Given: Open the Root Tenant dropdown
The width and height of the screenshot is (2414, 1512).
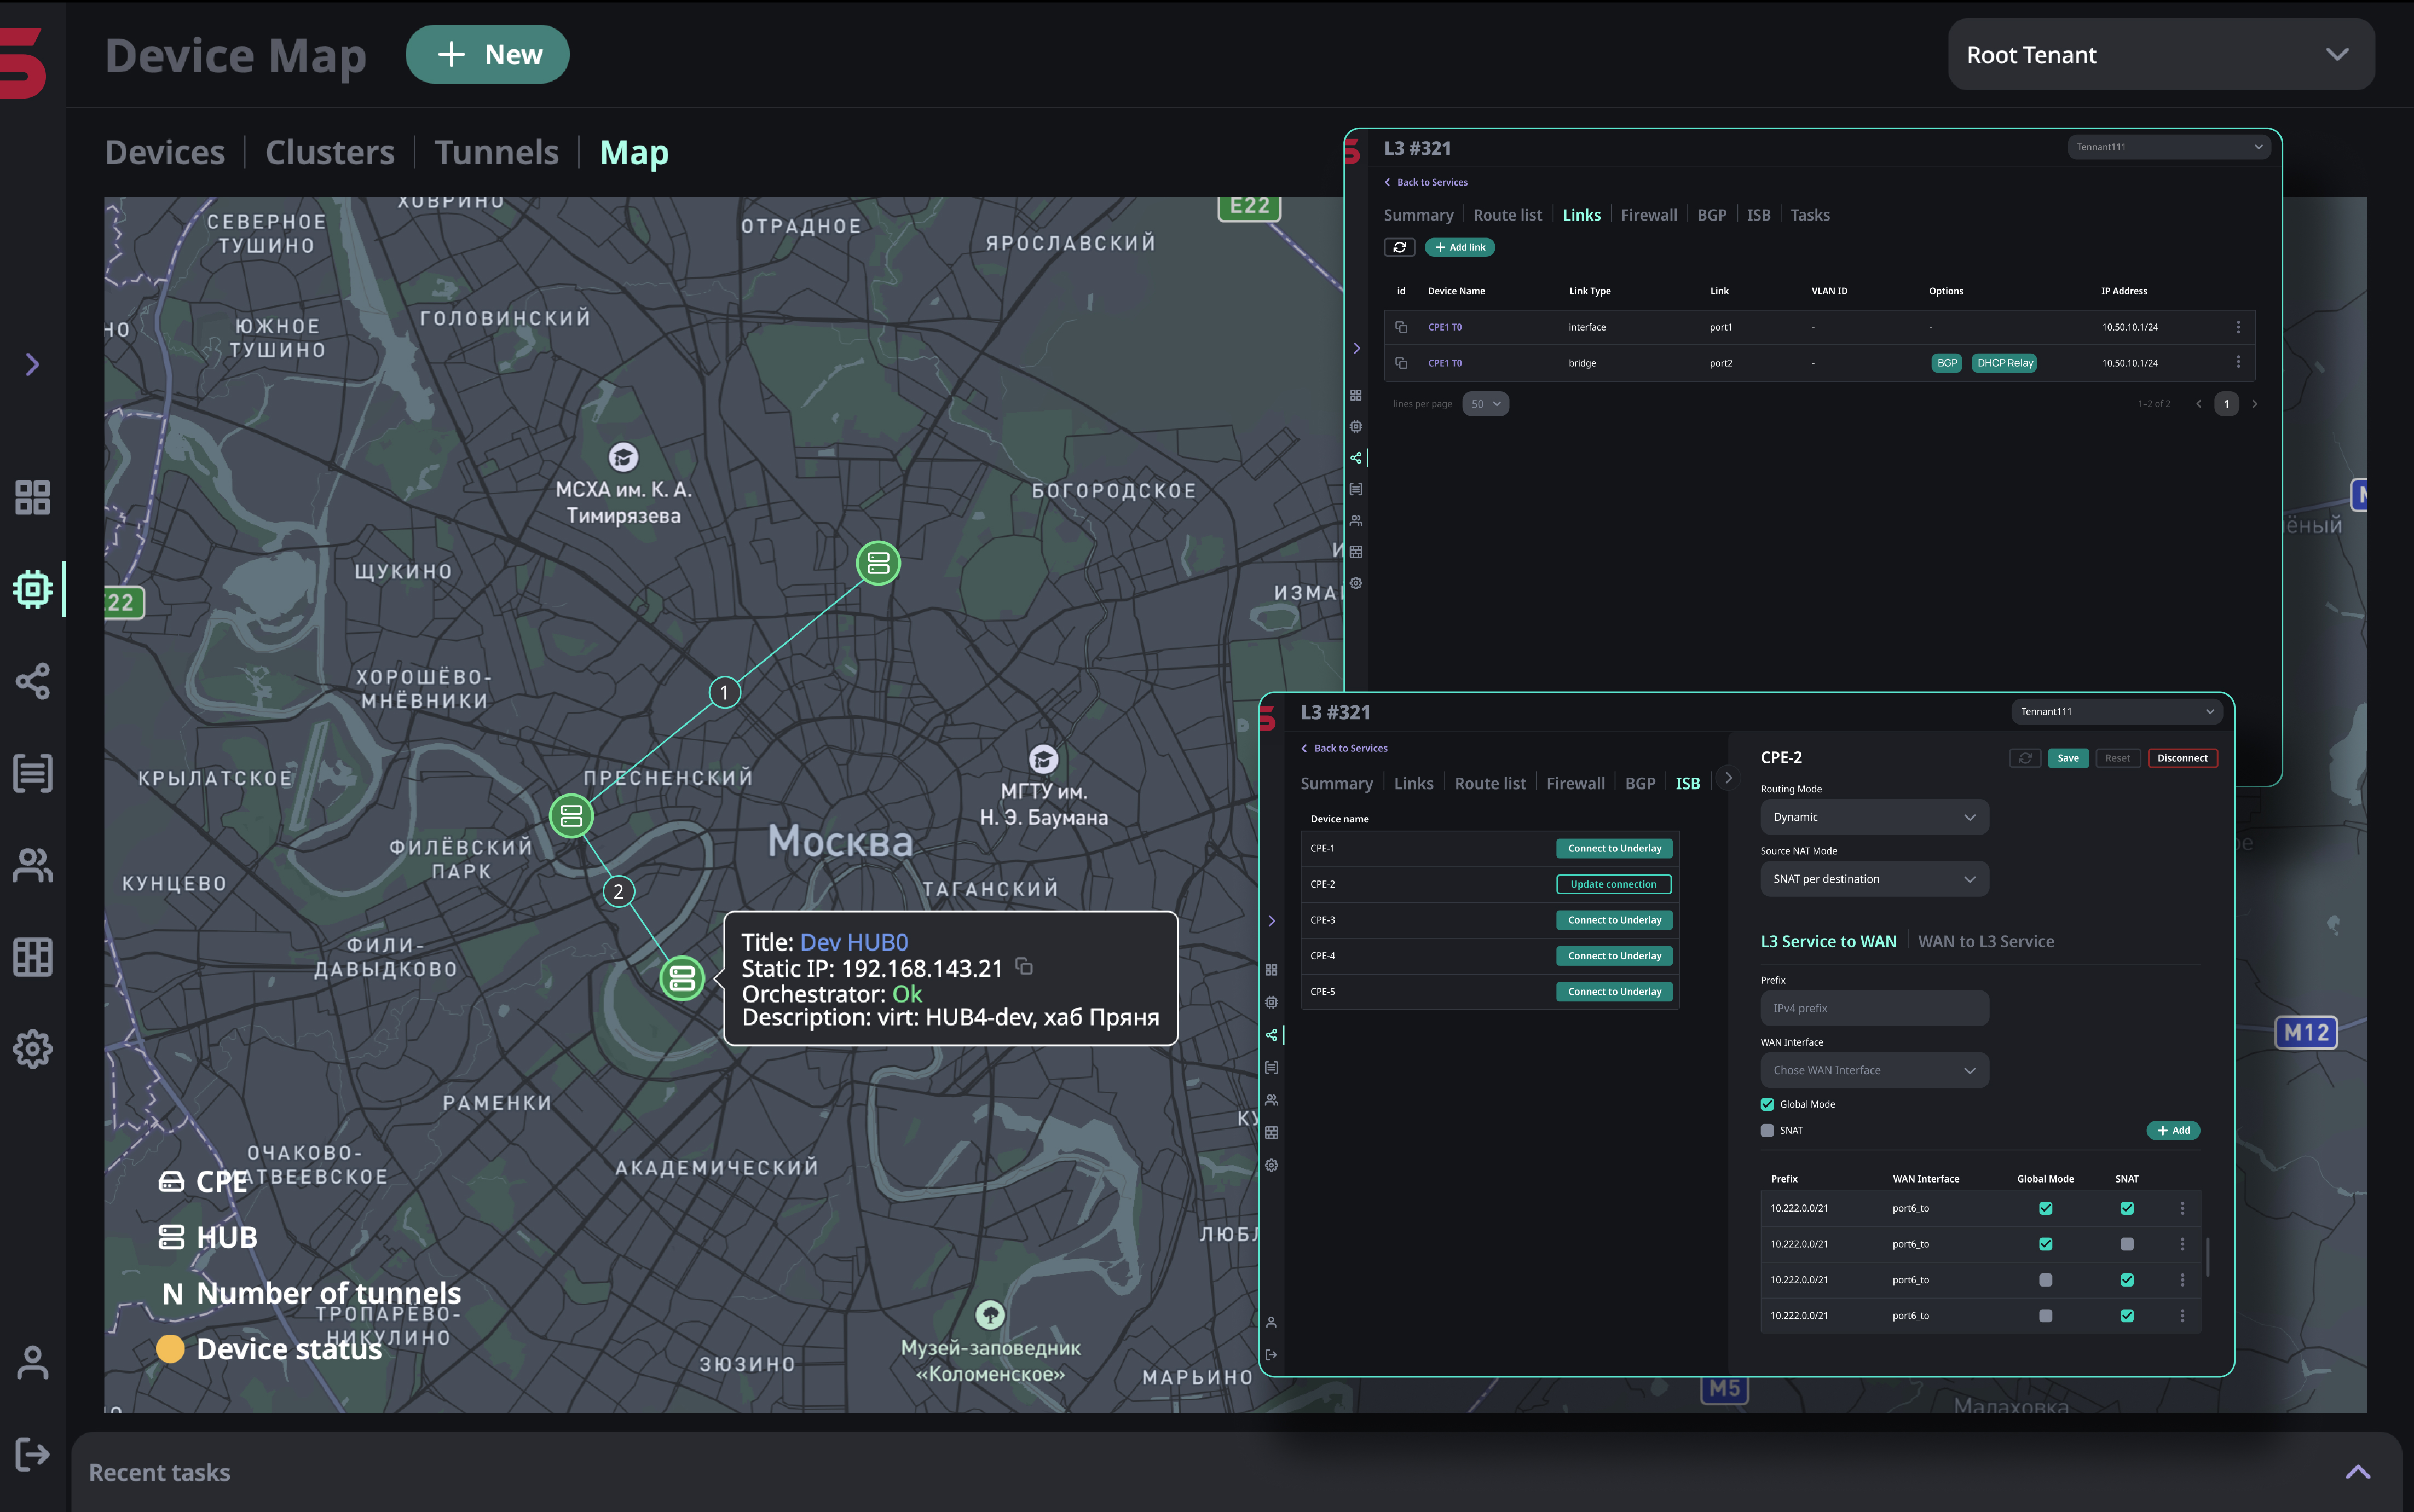Looking at the screenshot, I should pos(2160,55).
